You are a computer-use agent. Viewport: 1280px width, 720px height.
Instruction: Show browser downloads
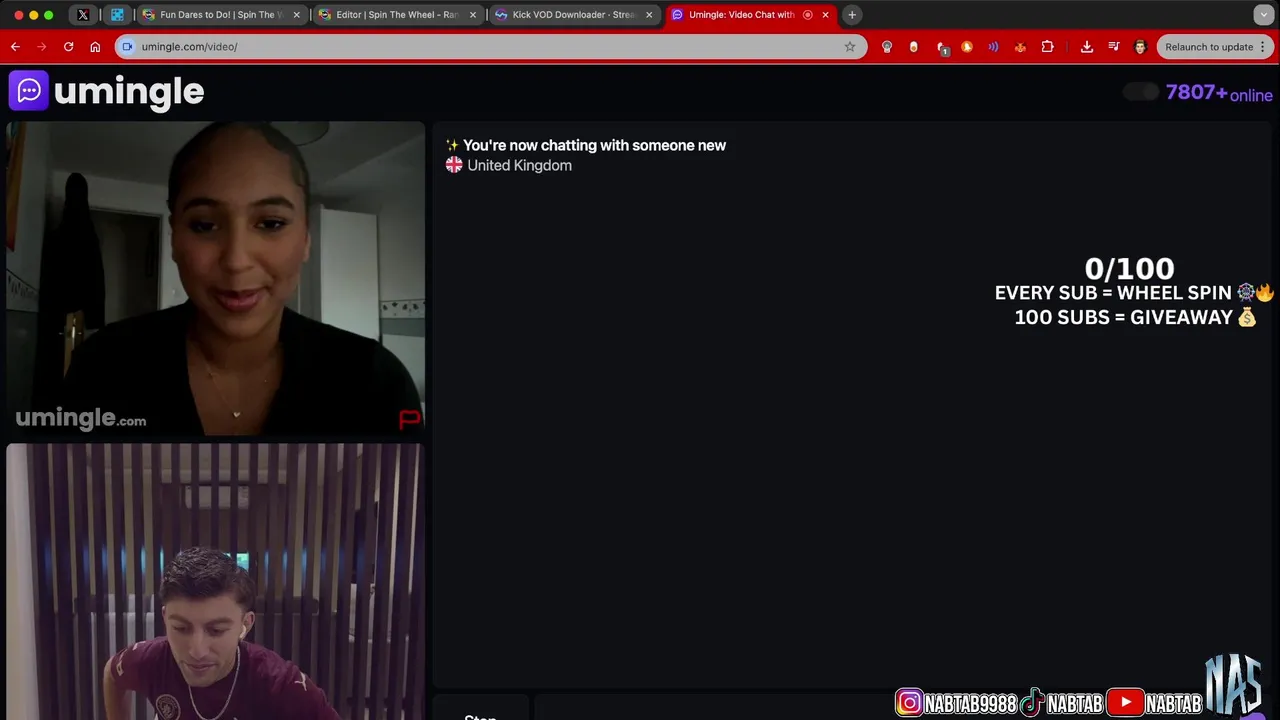coord(1087,47)
